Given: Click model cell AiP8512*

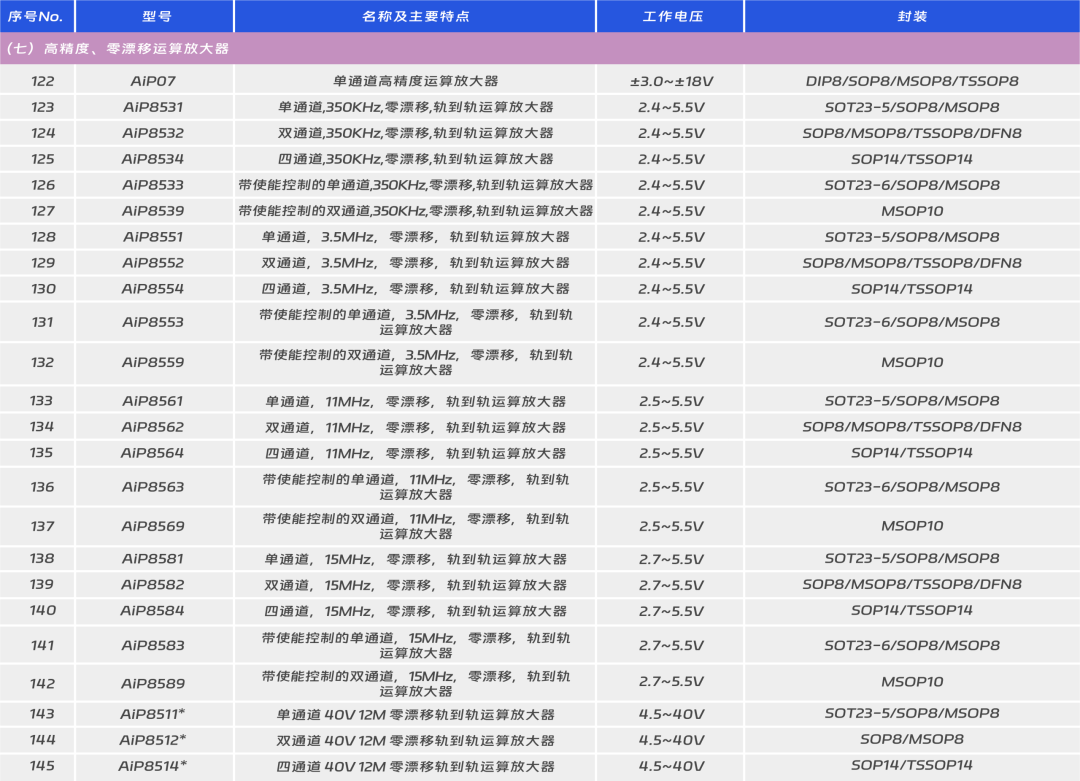Looking at the screenshot, I should (153, 740).
